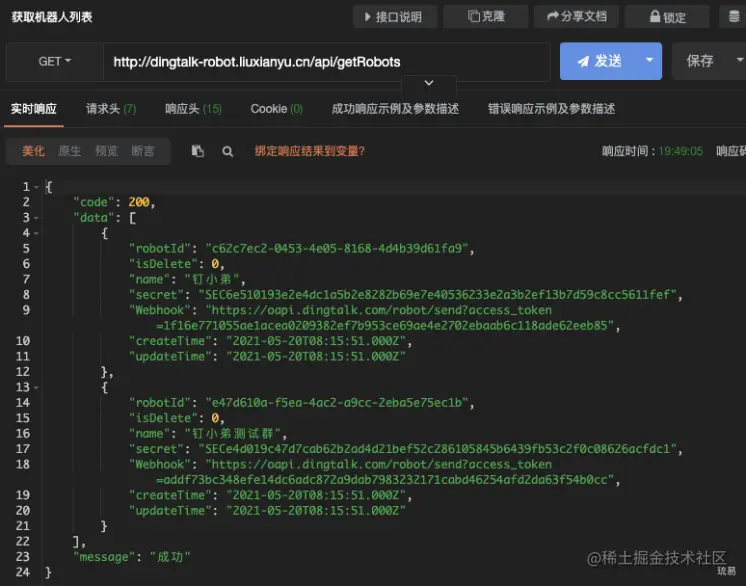Click the "code": 200 line

tap(114, 202)
